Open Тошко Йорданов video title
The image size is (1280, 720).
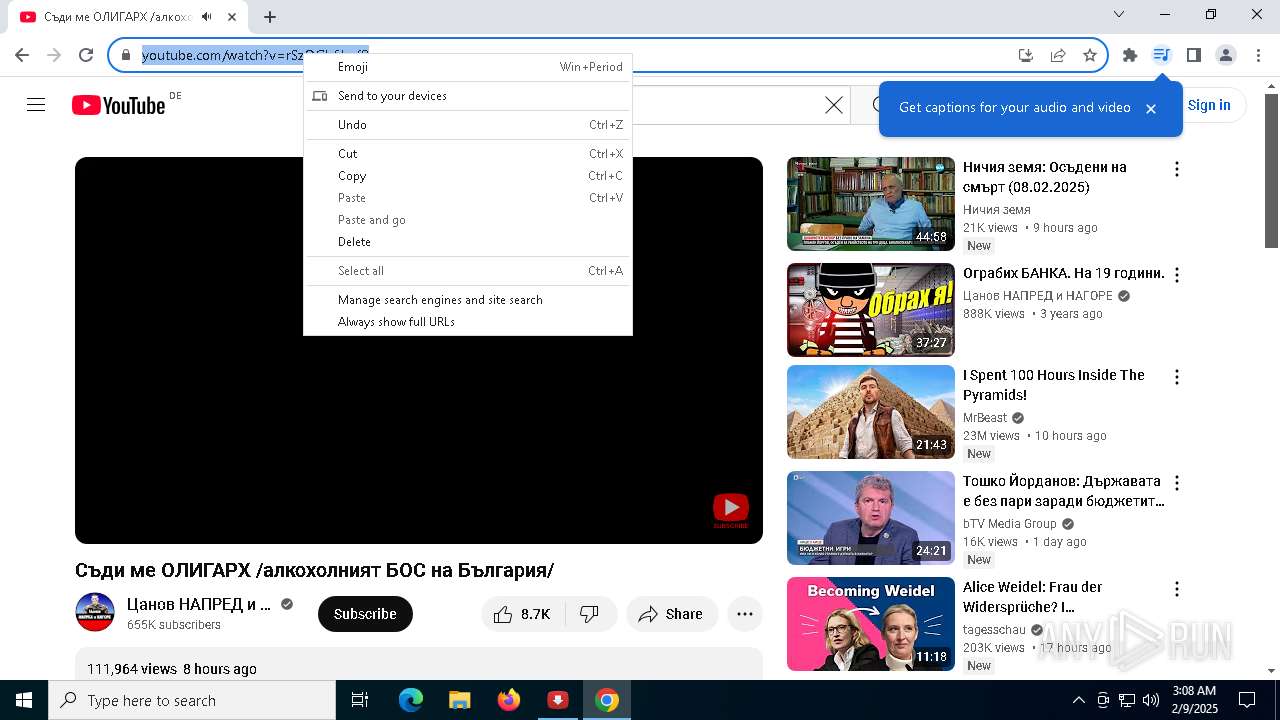[x=1063, y=491]
